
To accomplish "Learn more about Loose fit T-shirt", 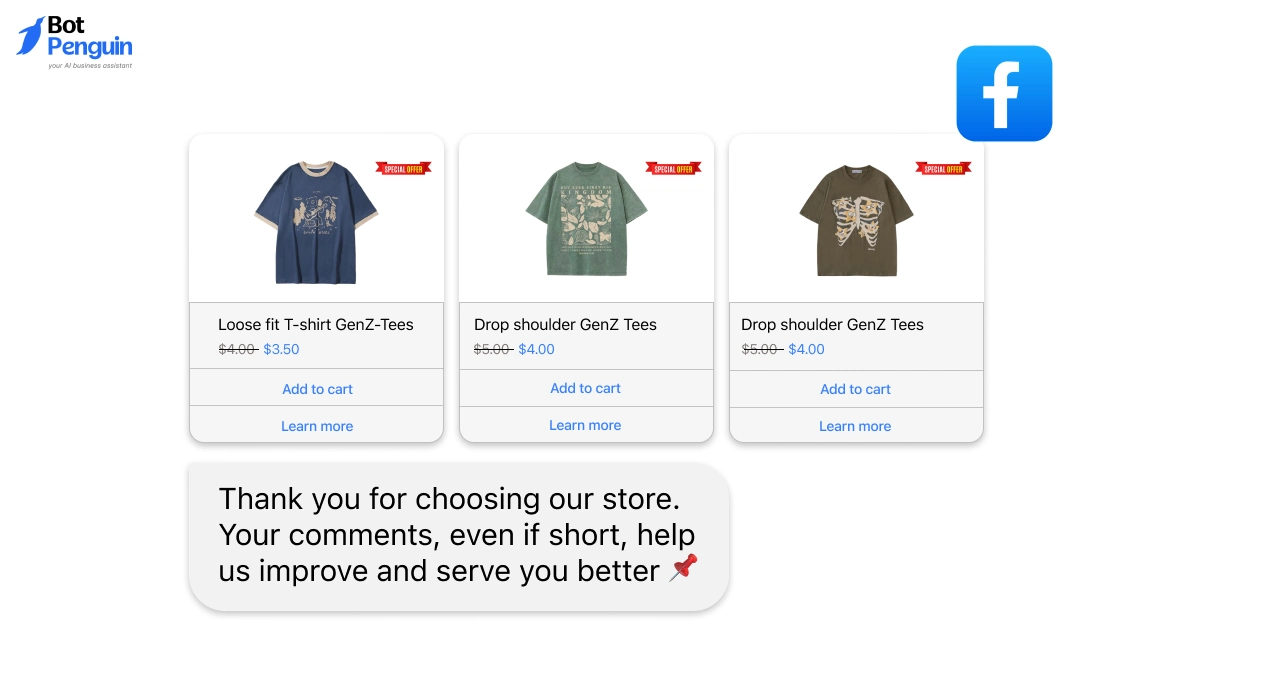I will (317, 426).
